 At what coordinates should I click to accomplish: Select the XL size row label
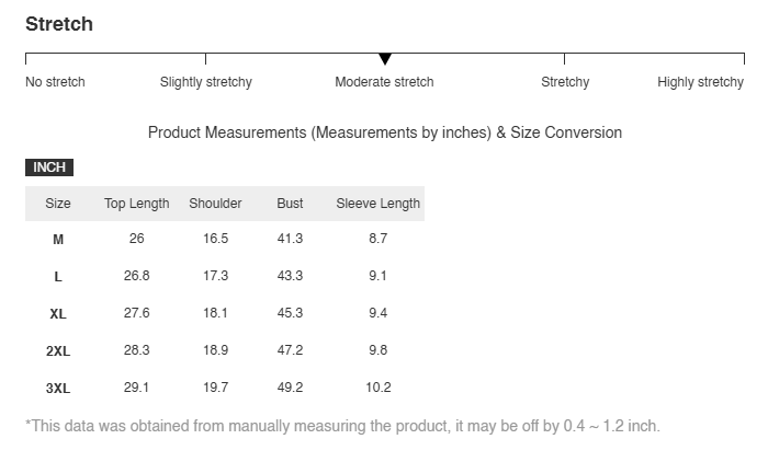click(x=58, y=314)
